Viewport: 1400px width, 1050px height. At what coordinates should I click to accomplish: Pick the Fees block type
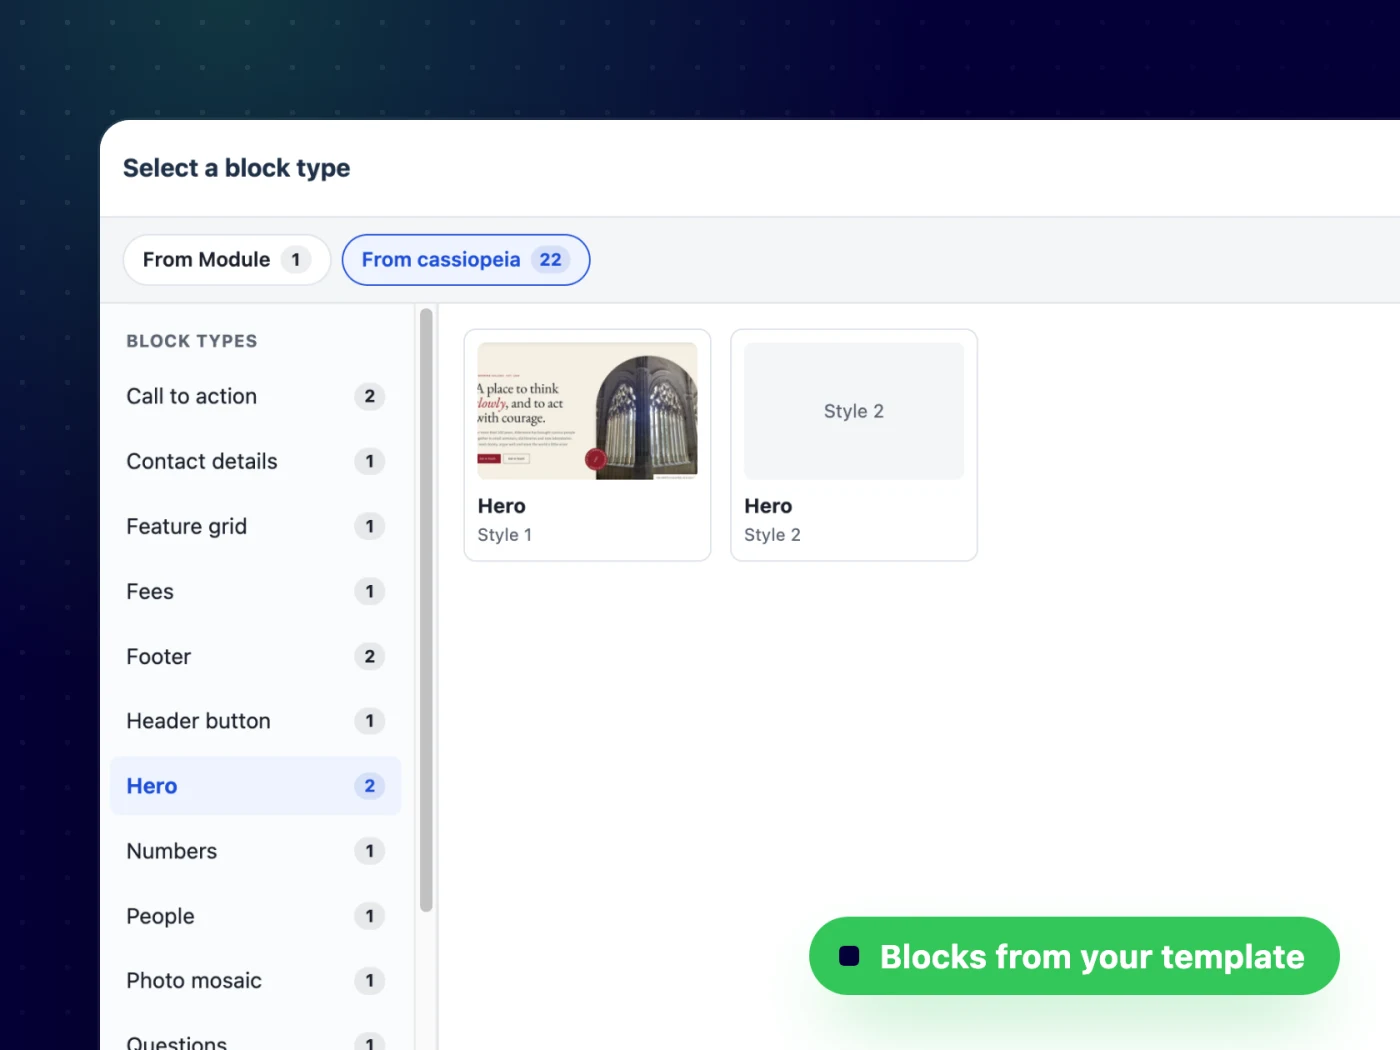click(x=256, y=592)
